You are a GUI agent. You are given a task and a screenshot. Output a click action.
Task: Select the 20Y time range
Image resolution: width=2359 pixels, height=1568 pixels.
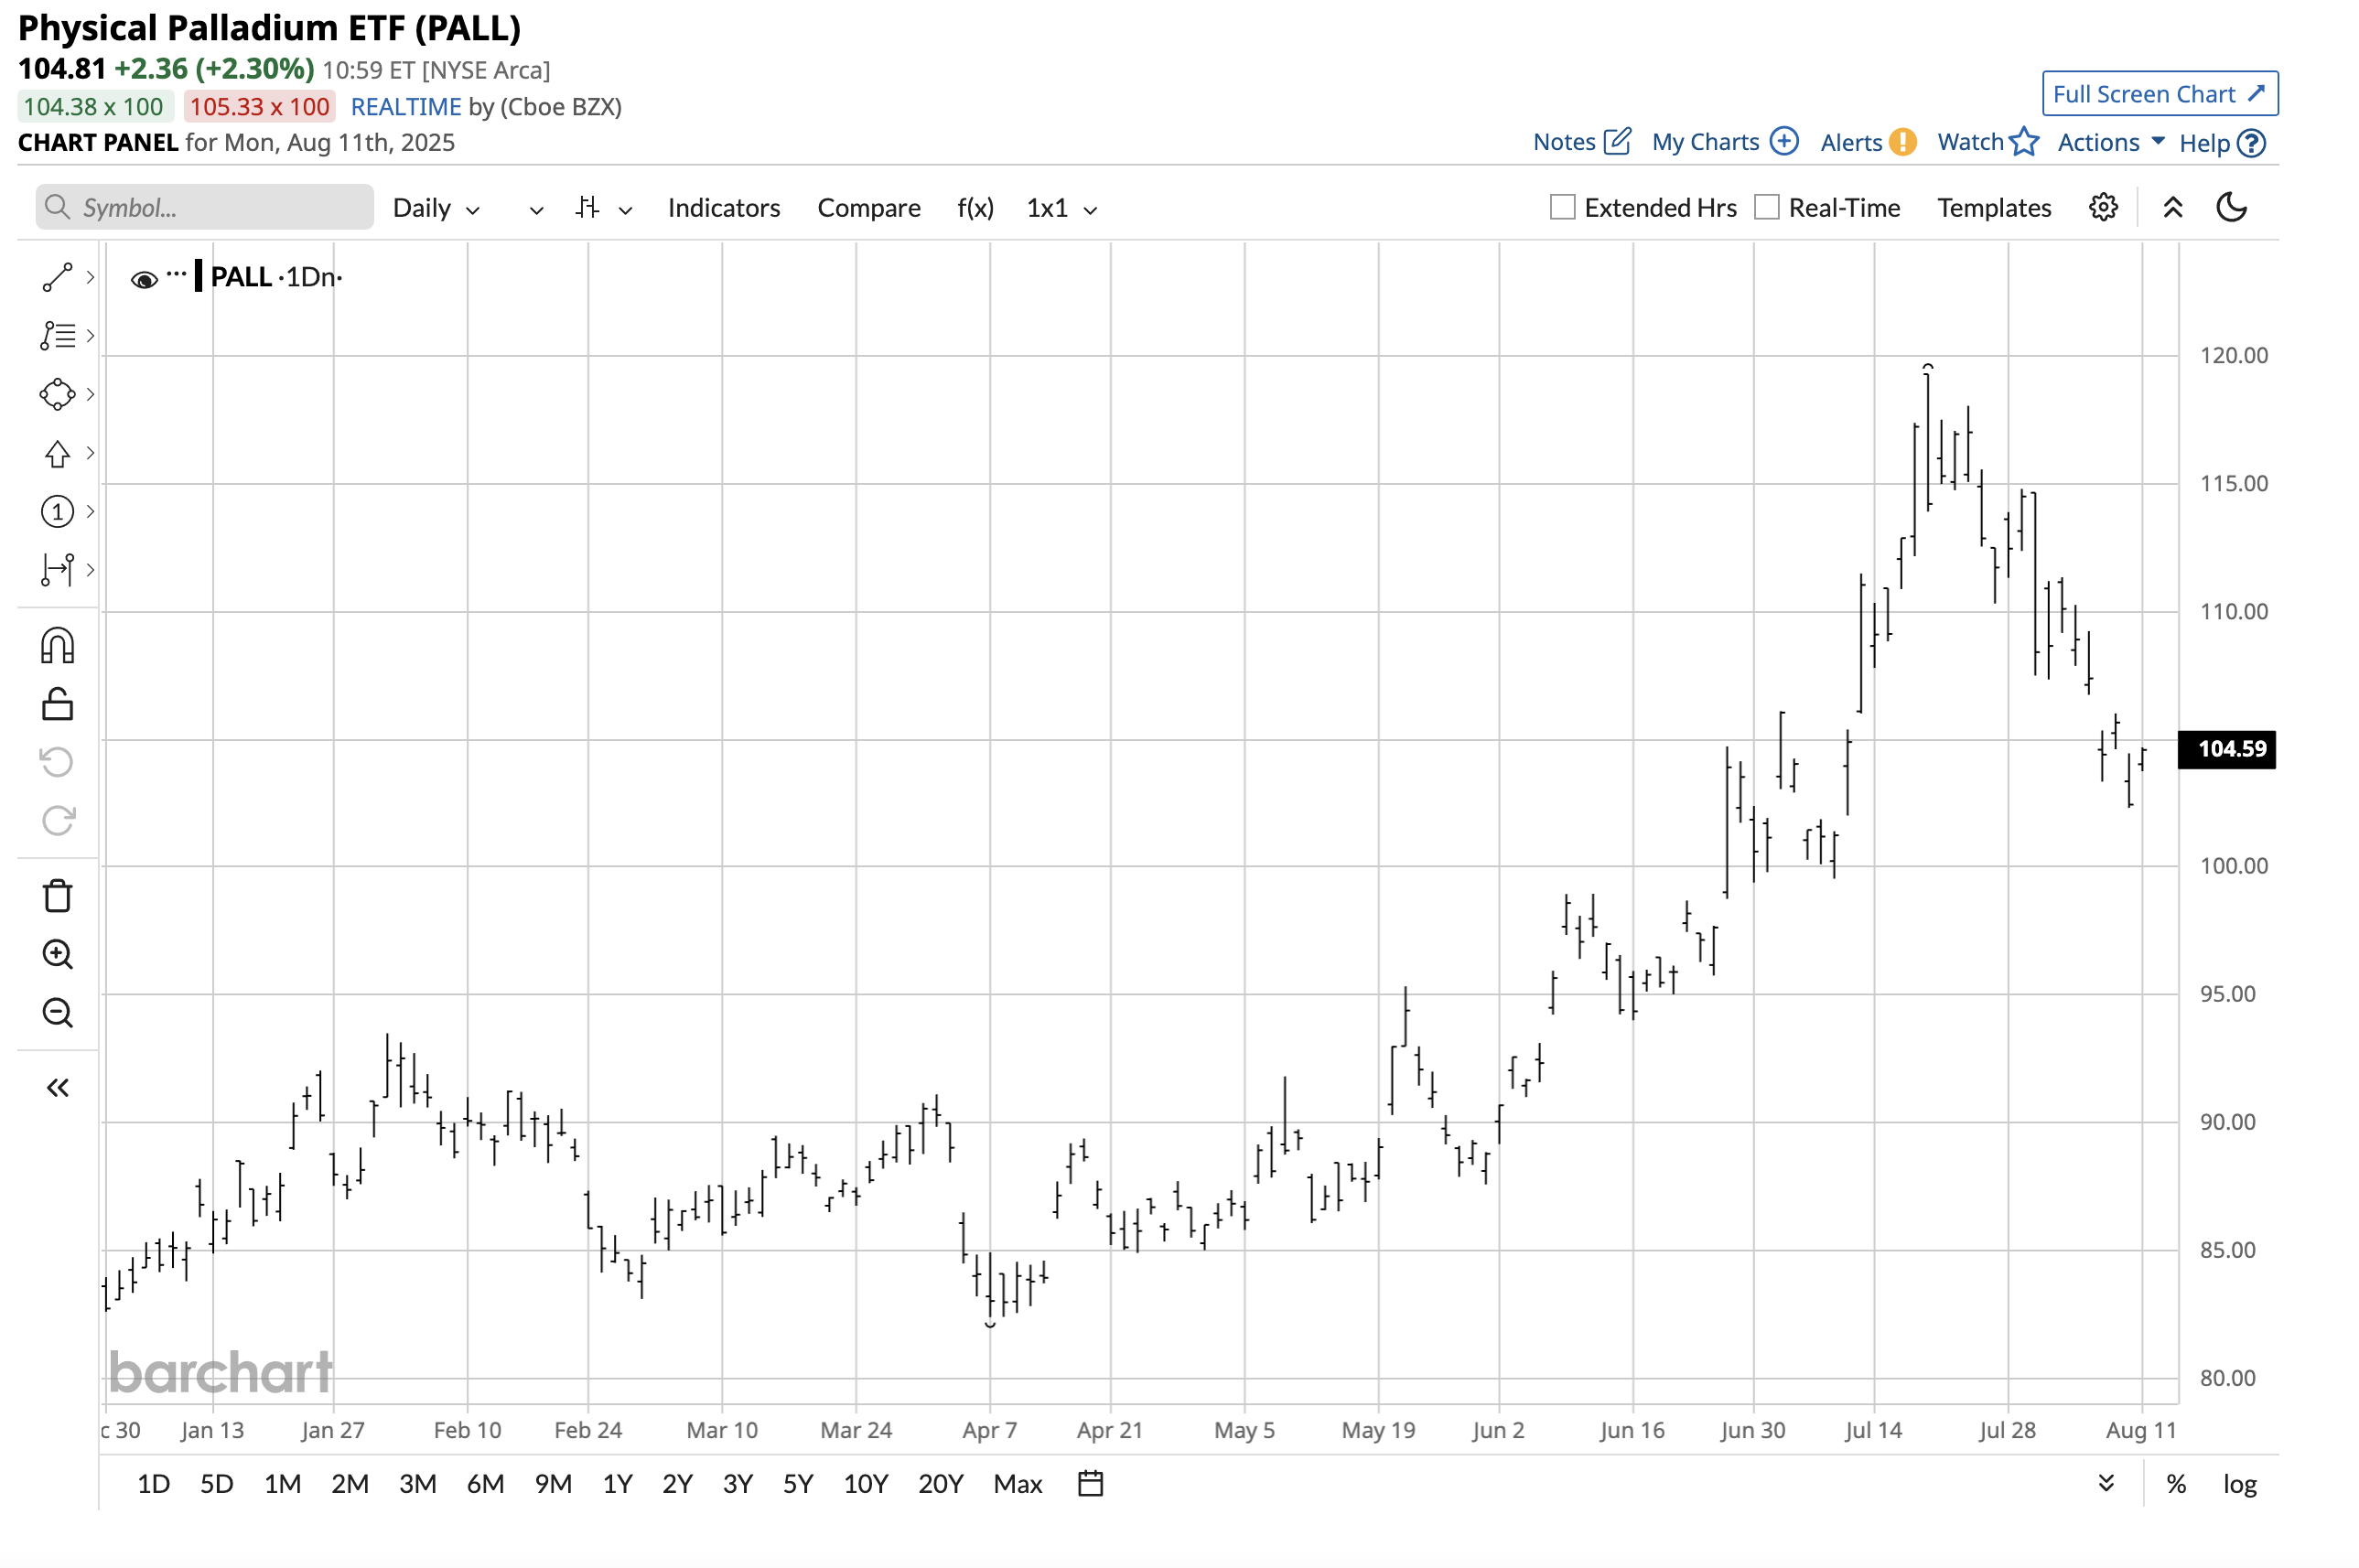(x=939, y=1483)
